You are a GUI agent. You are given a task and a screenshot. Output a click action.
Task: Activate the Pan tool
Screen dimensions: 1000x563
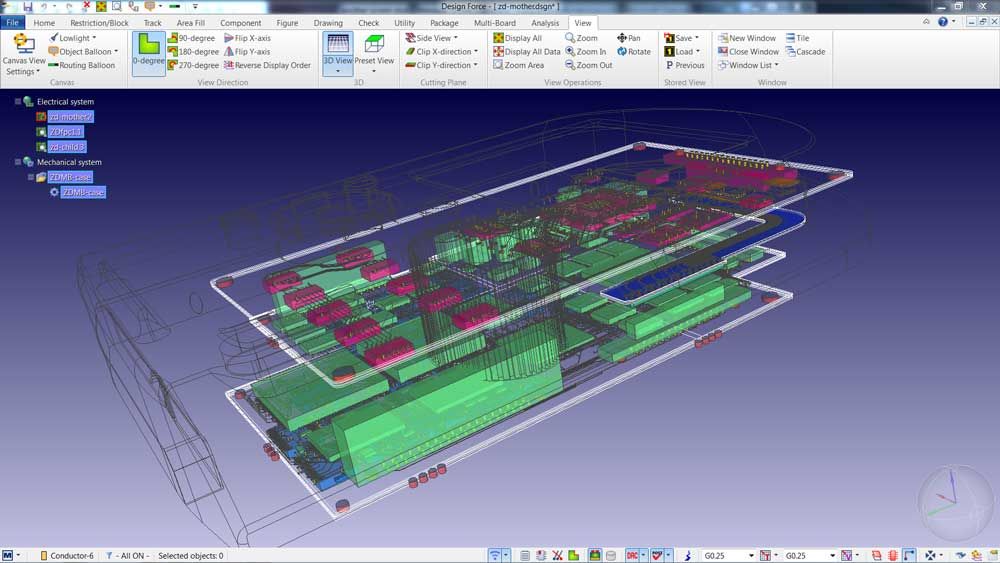point(628,38)
